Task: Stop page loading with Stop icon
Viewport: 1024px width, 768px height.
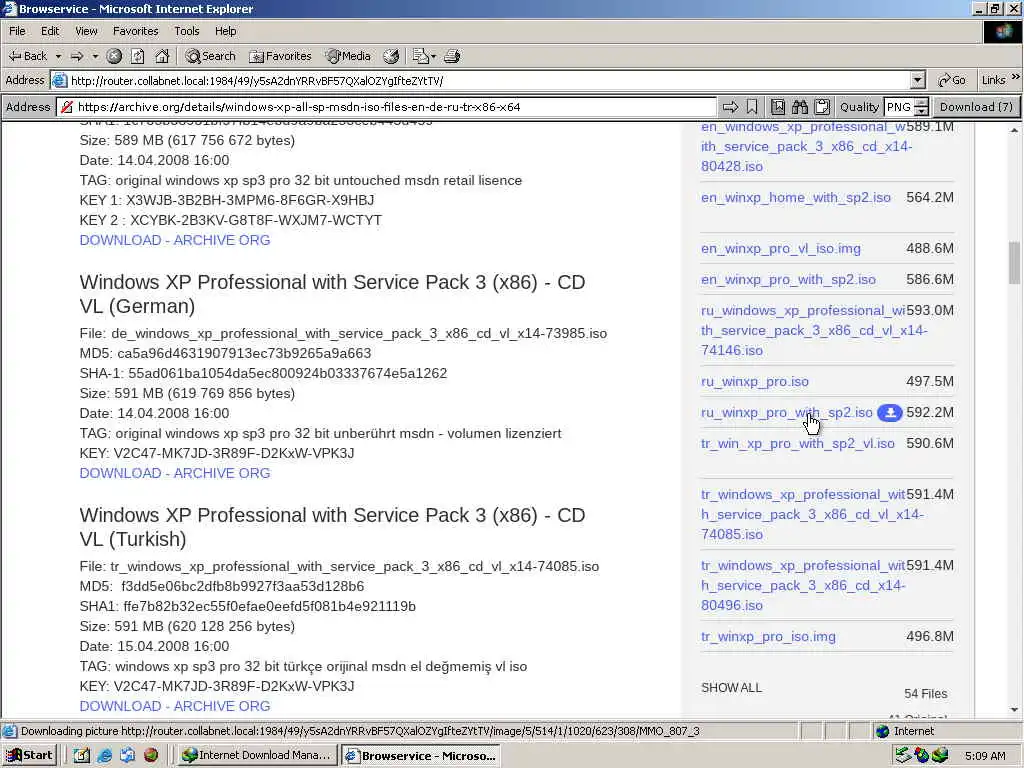Action: click(114, 56)
